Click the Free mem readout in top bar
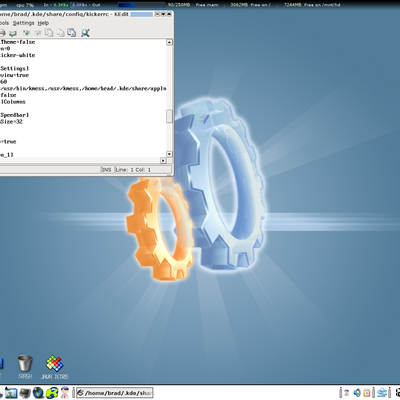 193,5
